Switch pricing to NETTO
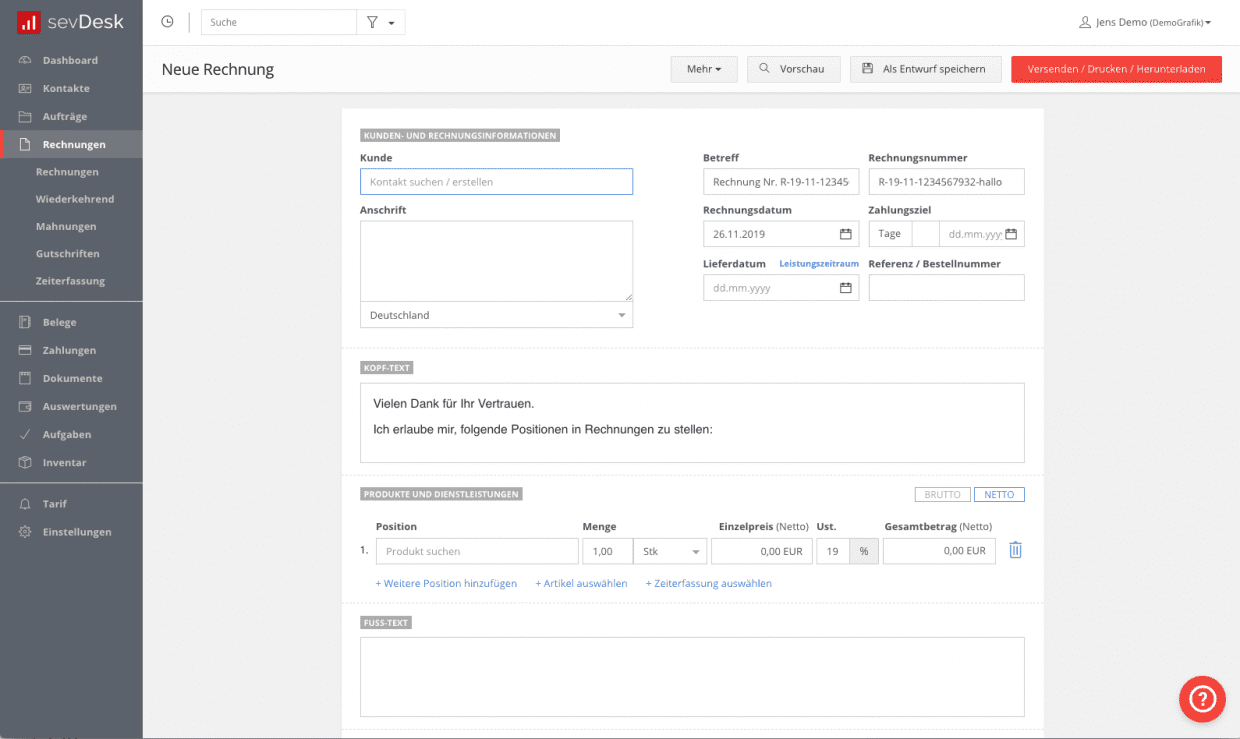 pos(999,495)
